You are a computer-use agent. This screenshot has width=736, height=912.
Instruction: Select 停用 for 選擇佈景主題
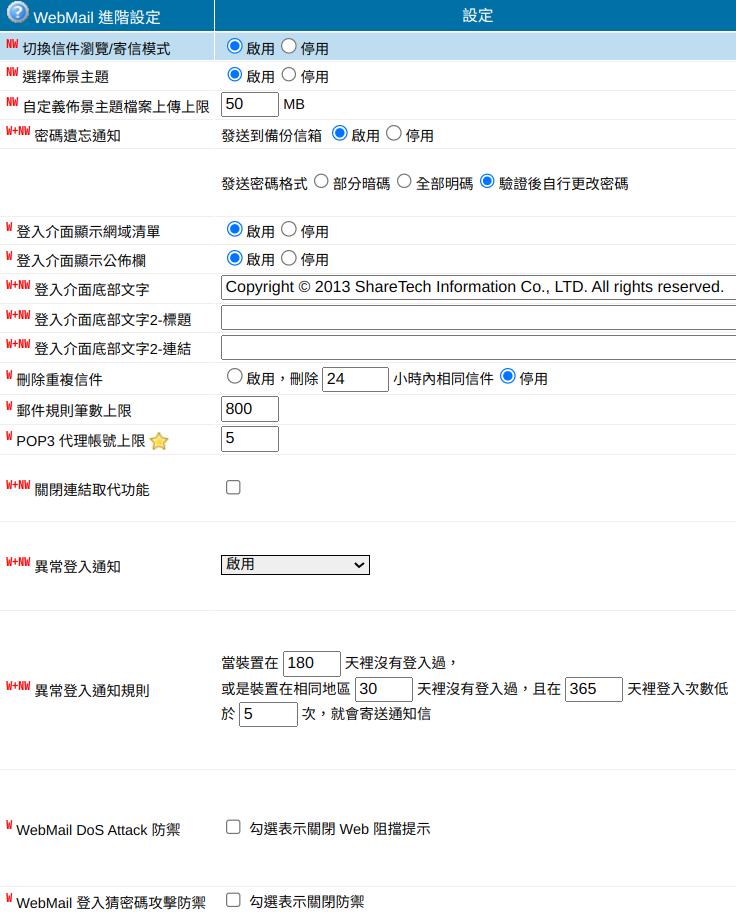pos(289,75)
